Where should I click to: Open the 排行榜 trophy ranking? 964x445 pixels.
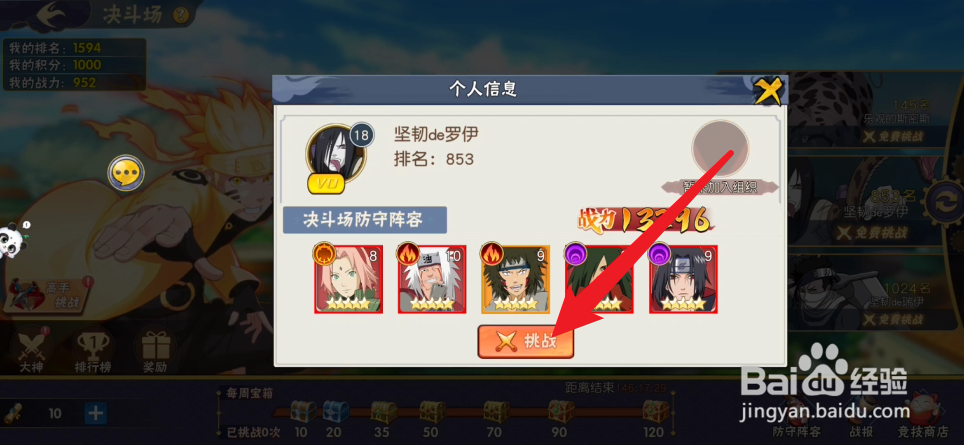[x=91, y=350]
